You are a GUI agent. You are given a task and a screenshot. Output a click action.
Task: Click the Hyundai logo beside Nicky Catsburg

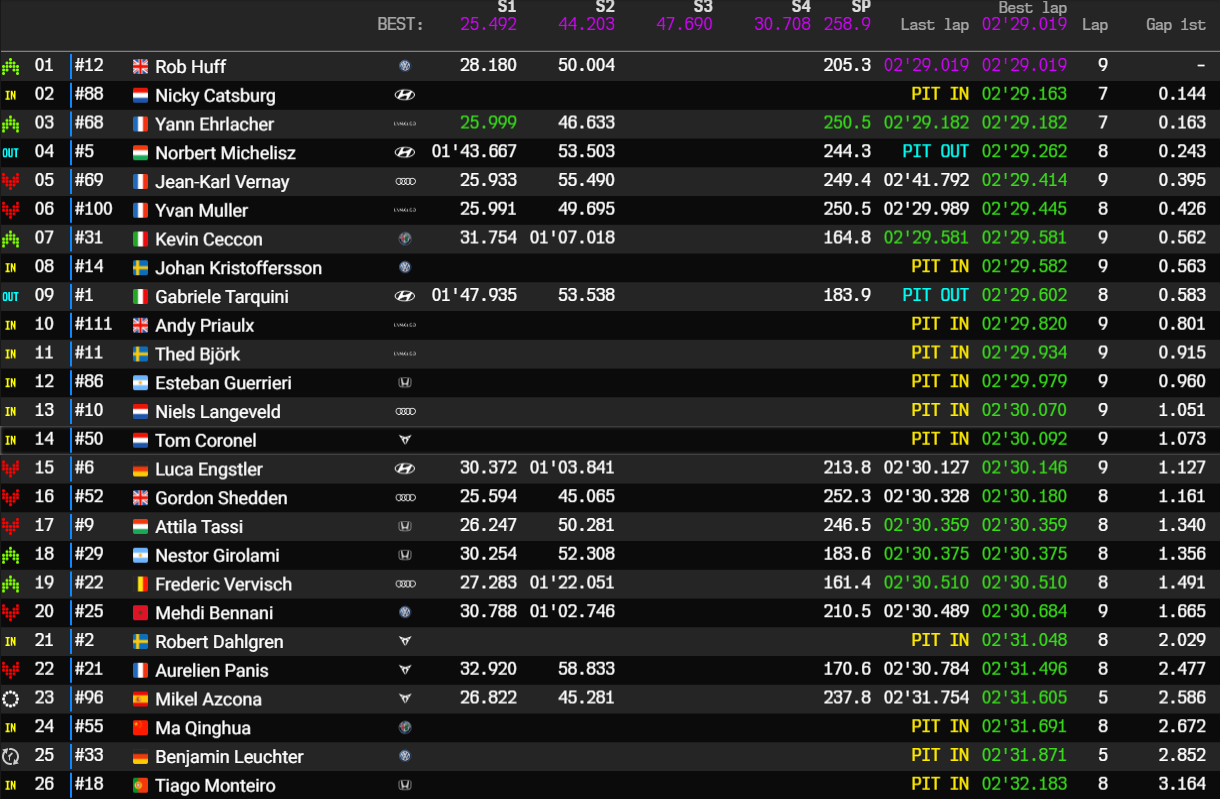coord(405,95)
